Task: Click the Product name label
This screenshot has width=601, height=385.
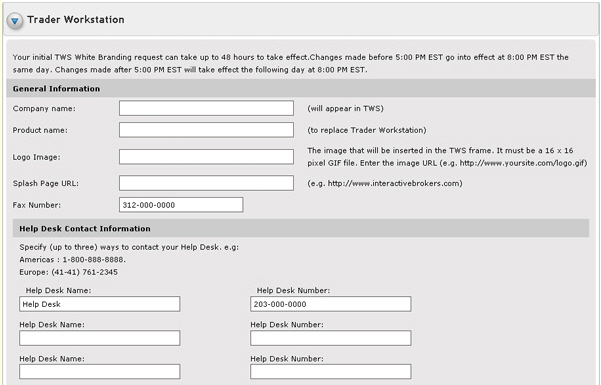Action: (x=40, y=130)
